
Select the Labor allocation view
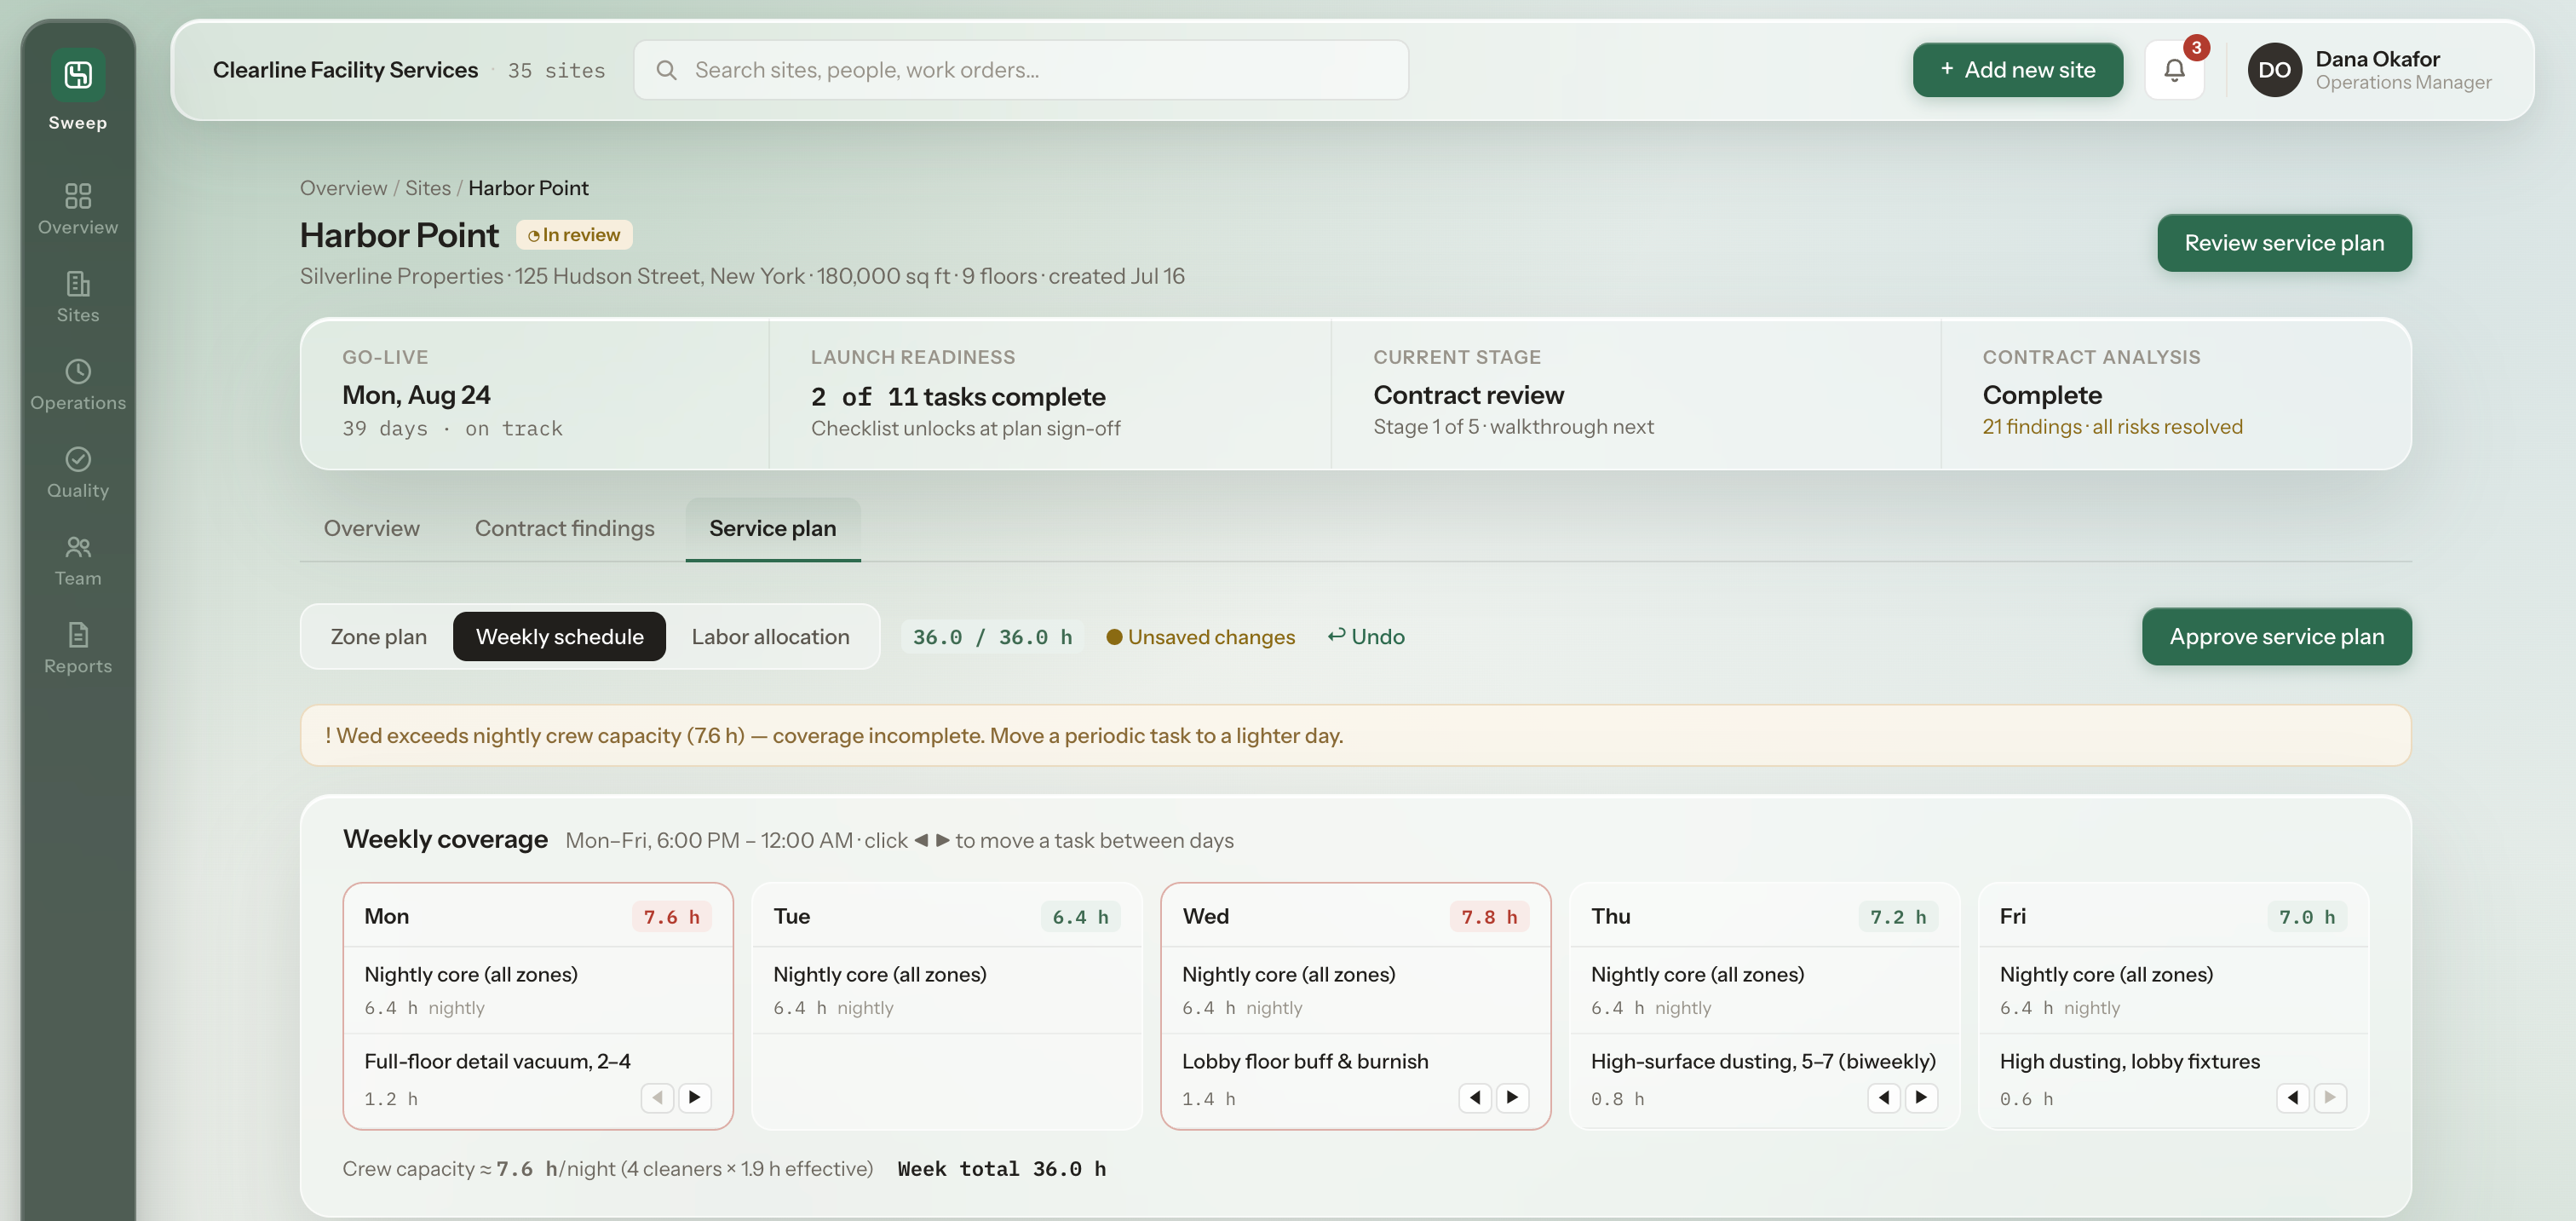770,636
